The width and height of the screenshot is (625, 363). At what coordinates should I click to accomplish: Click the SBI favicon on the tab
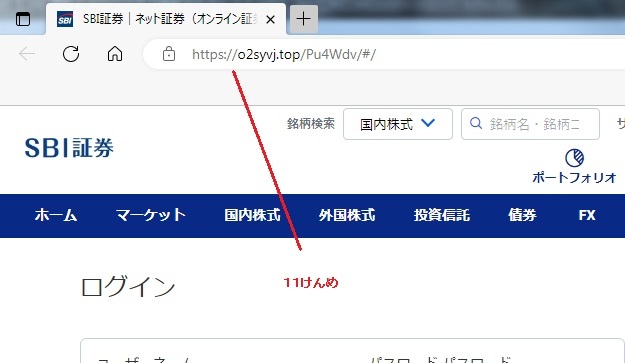pyautogui.click(x=65, y=19)
